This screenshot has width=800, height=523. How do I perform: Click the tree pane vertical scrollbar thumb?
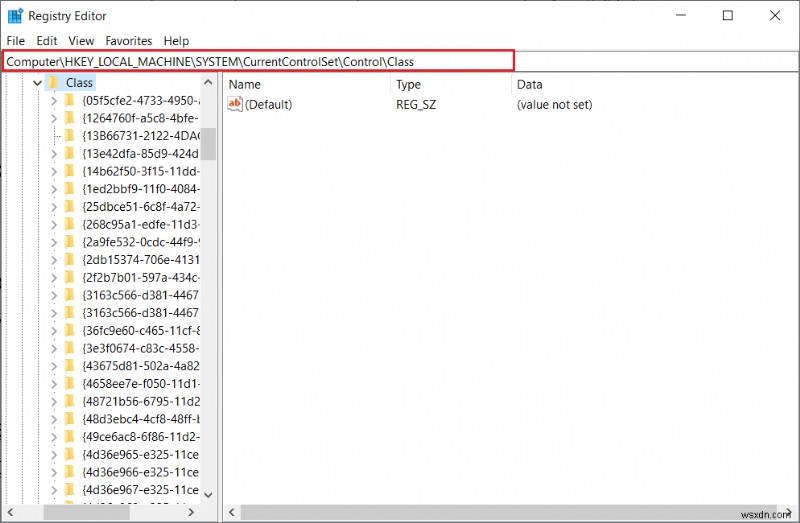[208, 143]
